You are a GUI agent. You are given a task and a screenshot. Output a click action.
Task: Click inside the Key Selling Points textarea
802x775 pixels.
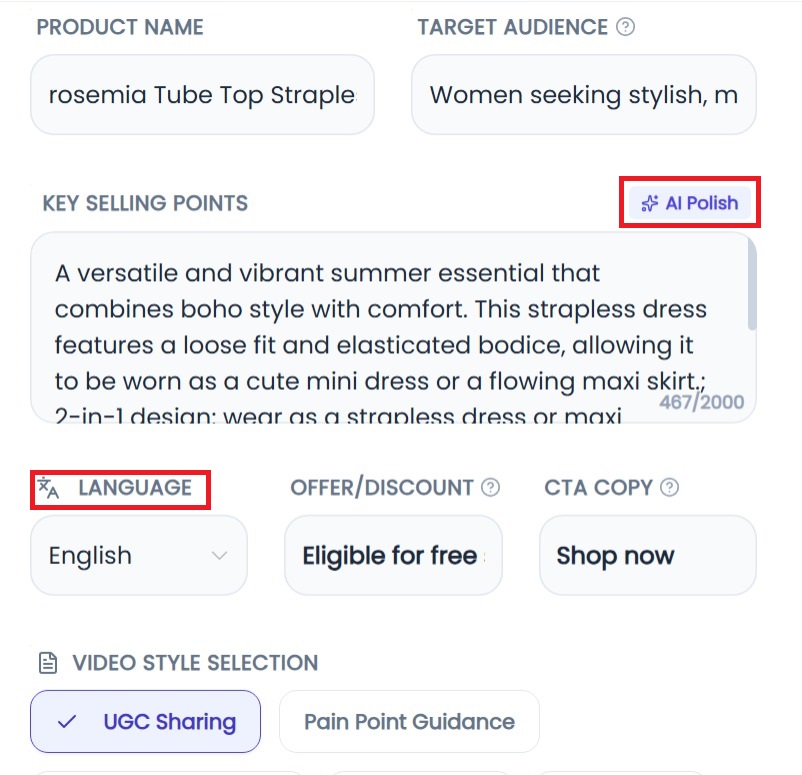(380, 327)
